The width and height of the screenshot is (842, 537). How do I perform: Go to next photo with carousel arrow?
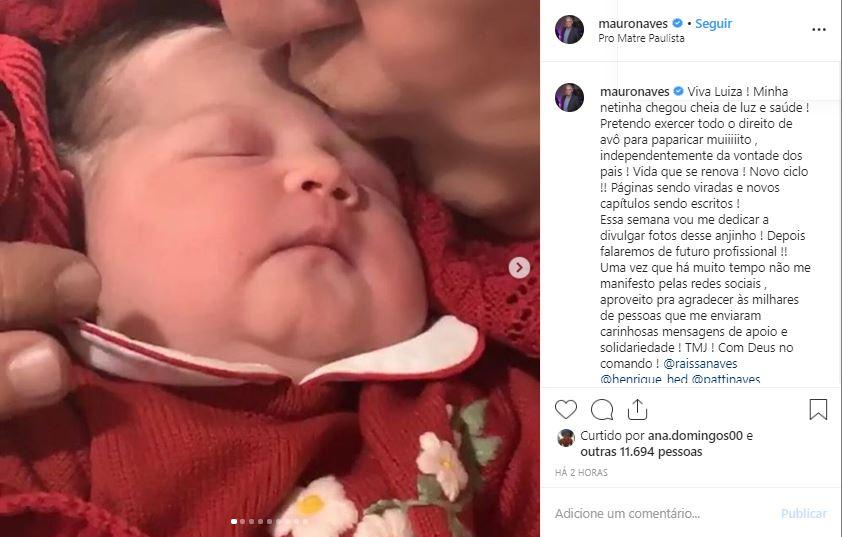coord(519,267)
